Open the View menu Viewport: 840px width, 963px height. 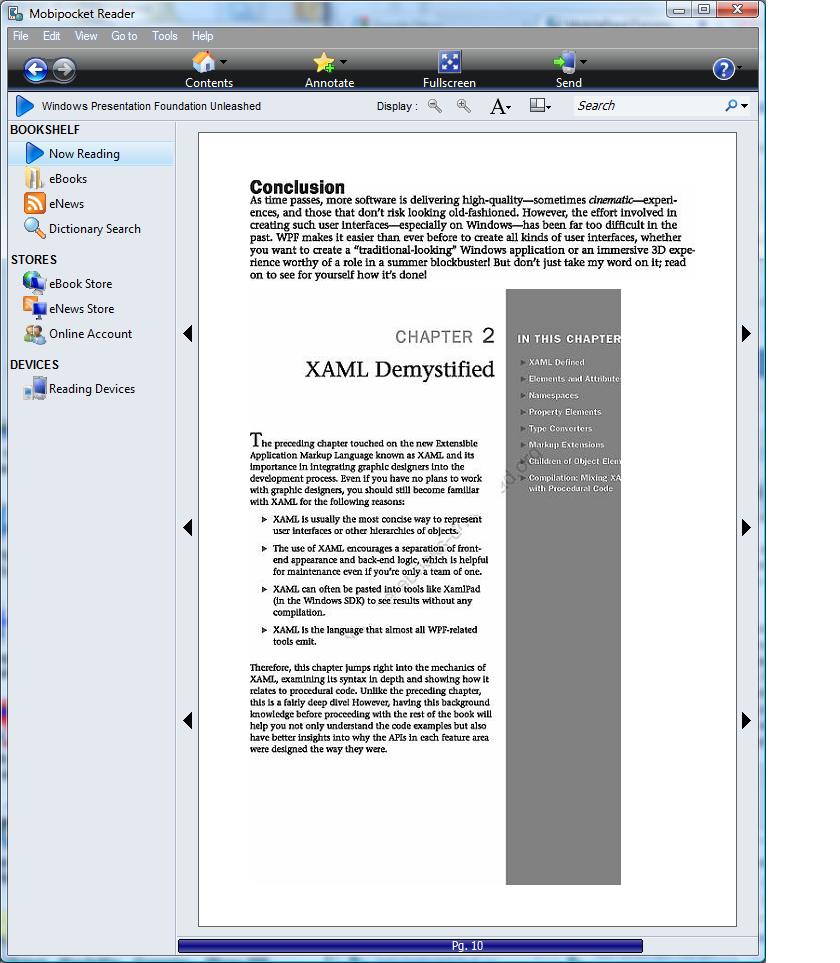(x=86, y=36)
